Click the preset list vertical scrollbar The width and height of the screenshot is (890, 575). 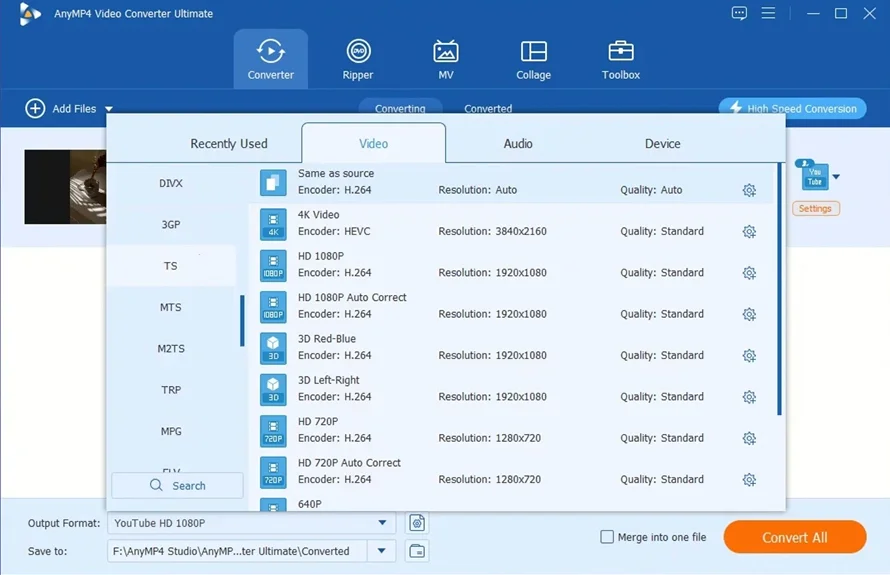pos(779,289)
